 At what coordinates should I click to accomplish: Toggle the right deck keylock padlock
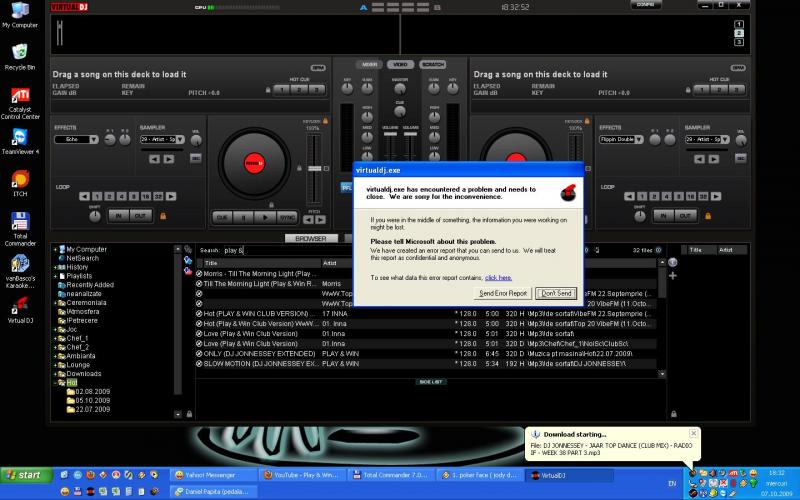coord(587,121)
